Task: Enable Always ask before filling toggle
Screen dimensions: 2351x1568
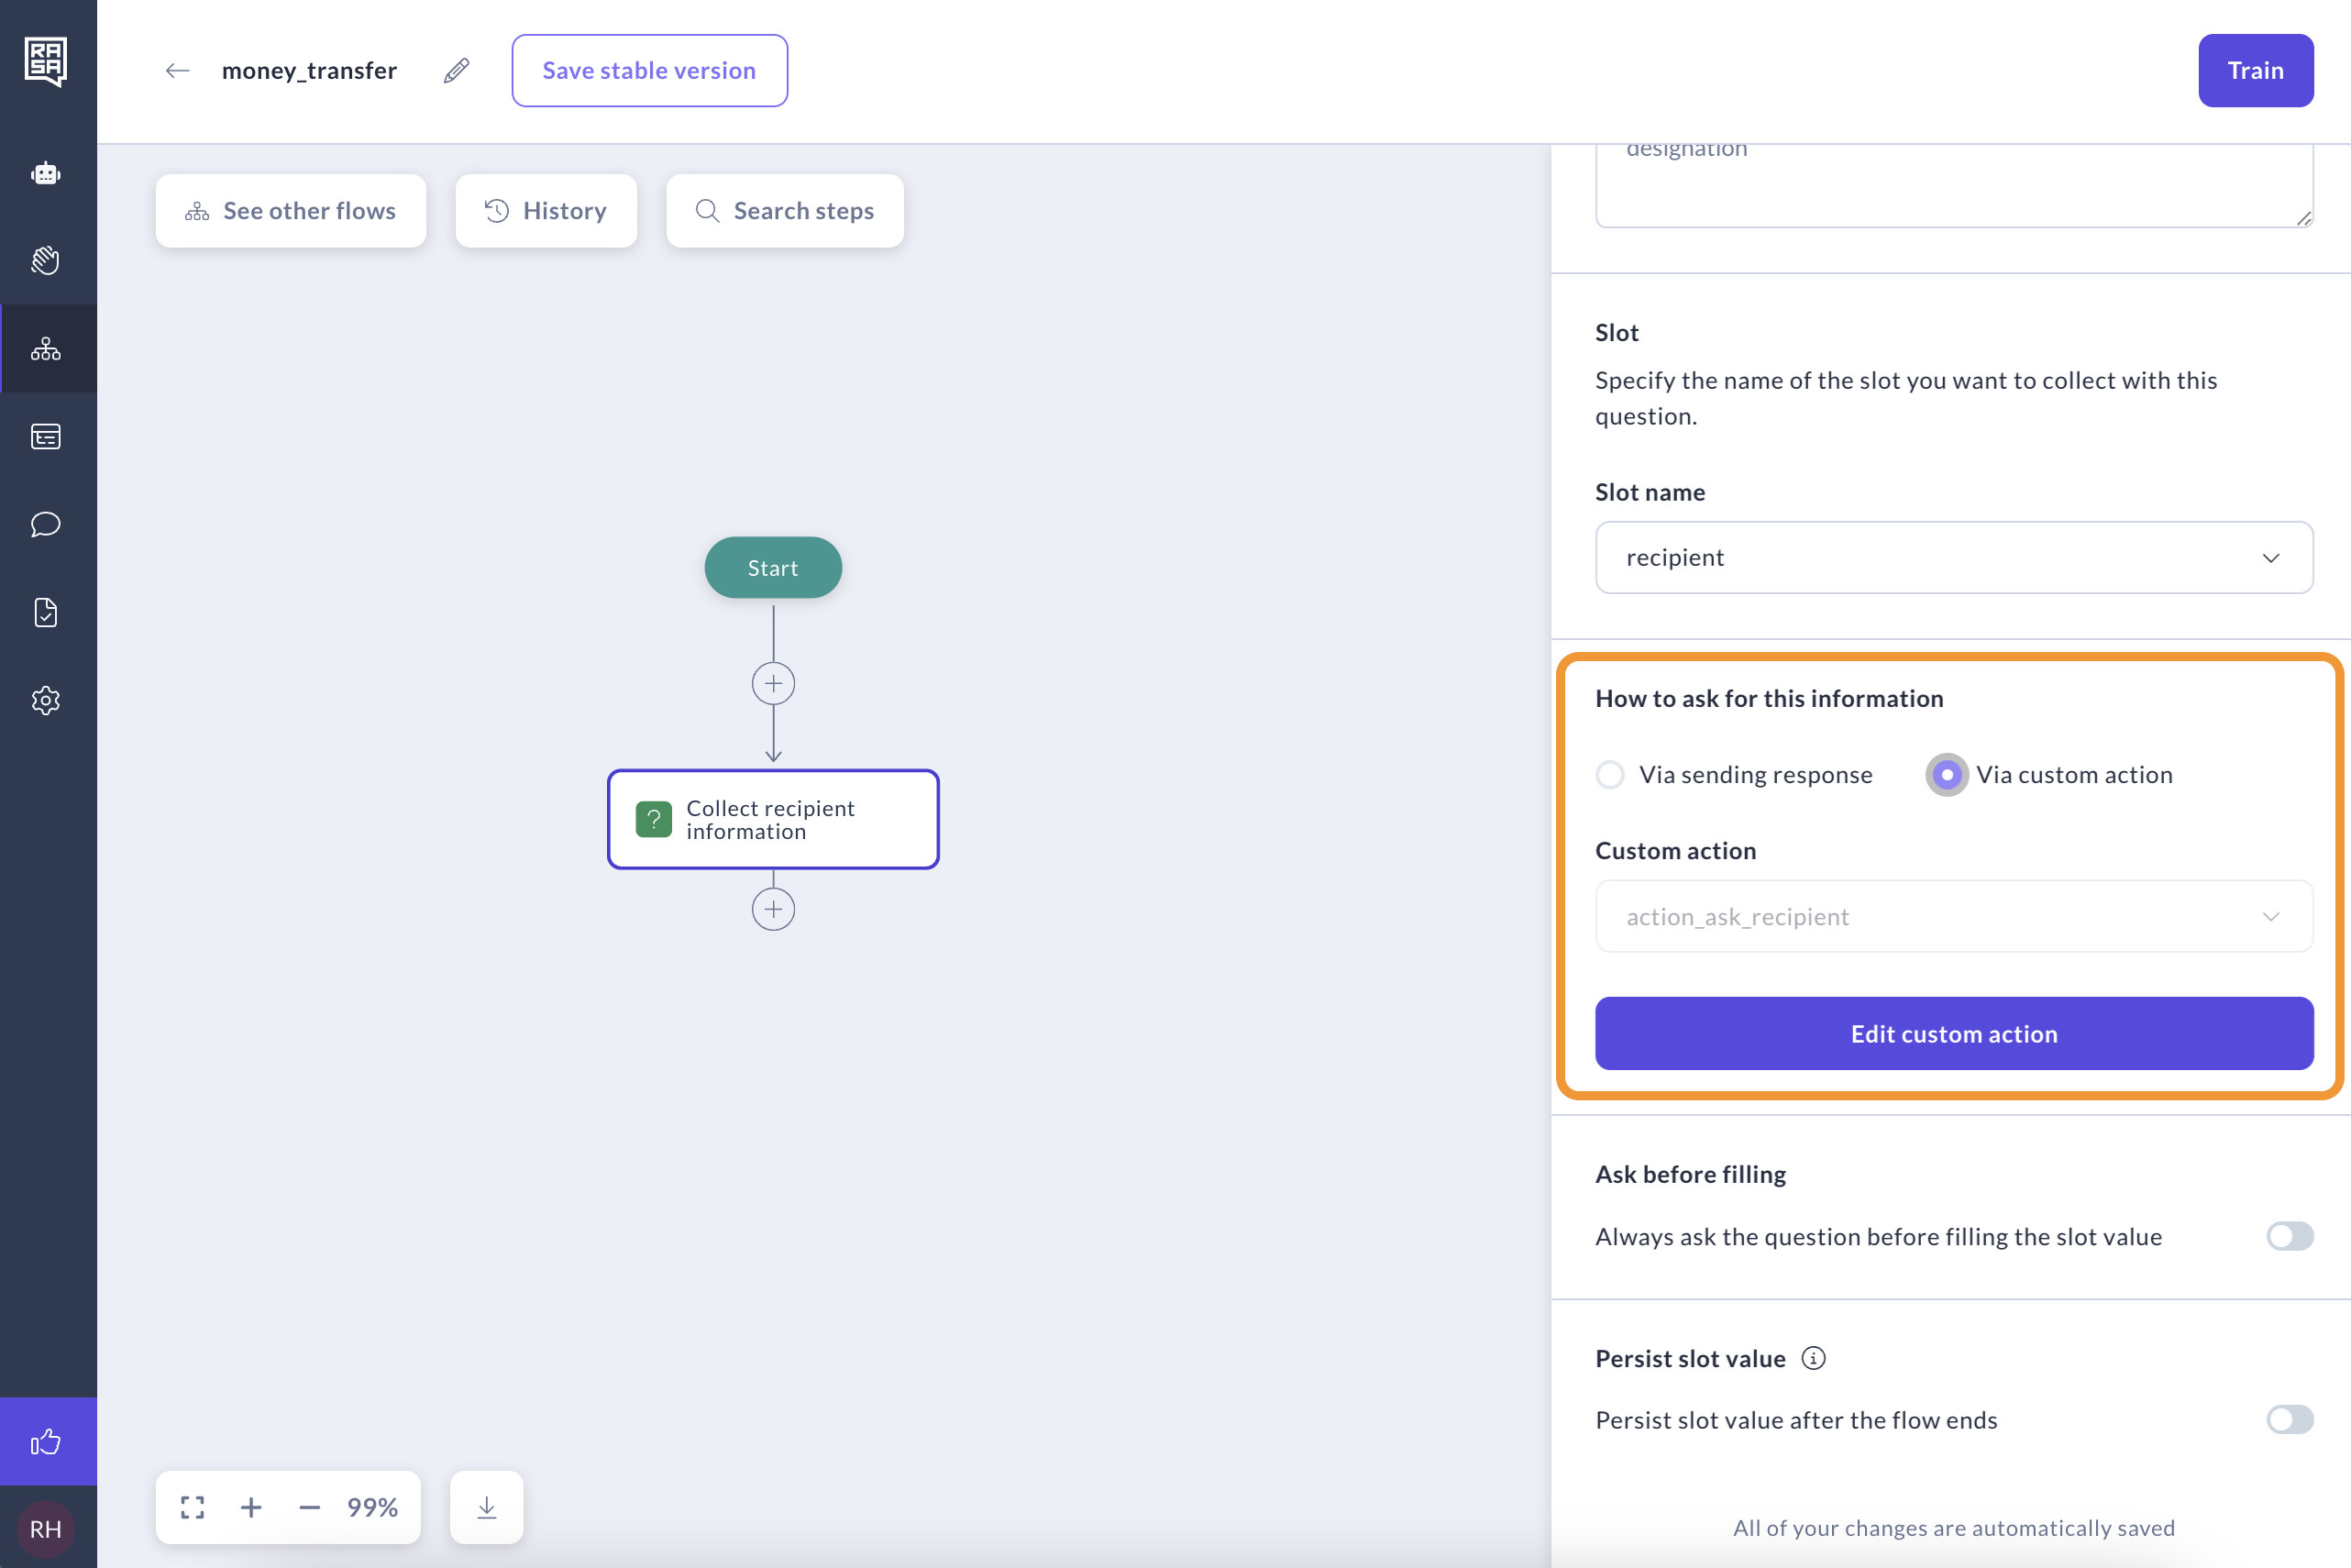Action: tap(2289, 1236)
